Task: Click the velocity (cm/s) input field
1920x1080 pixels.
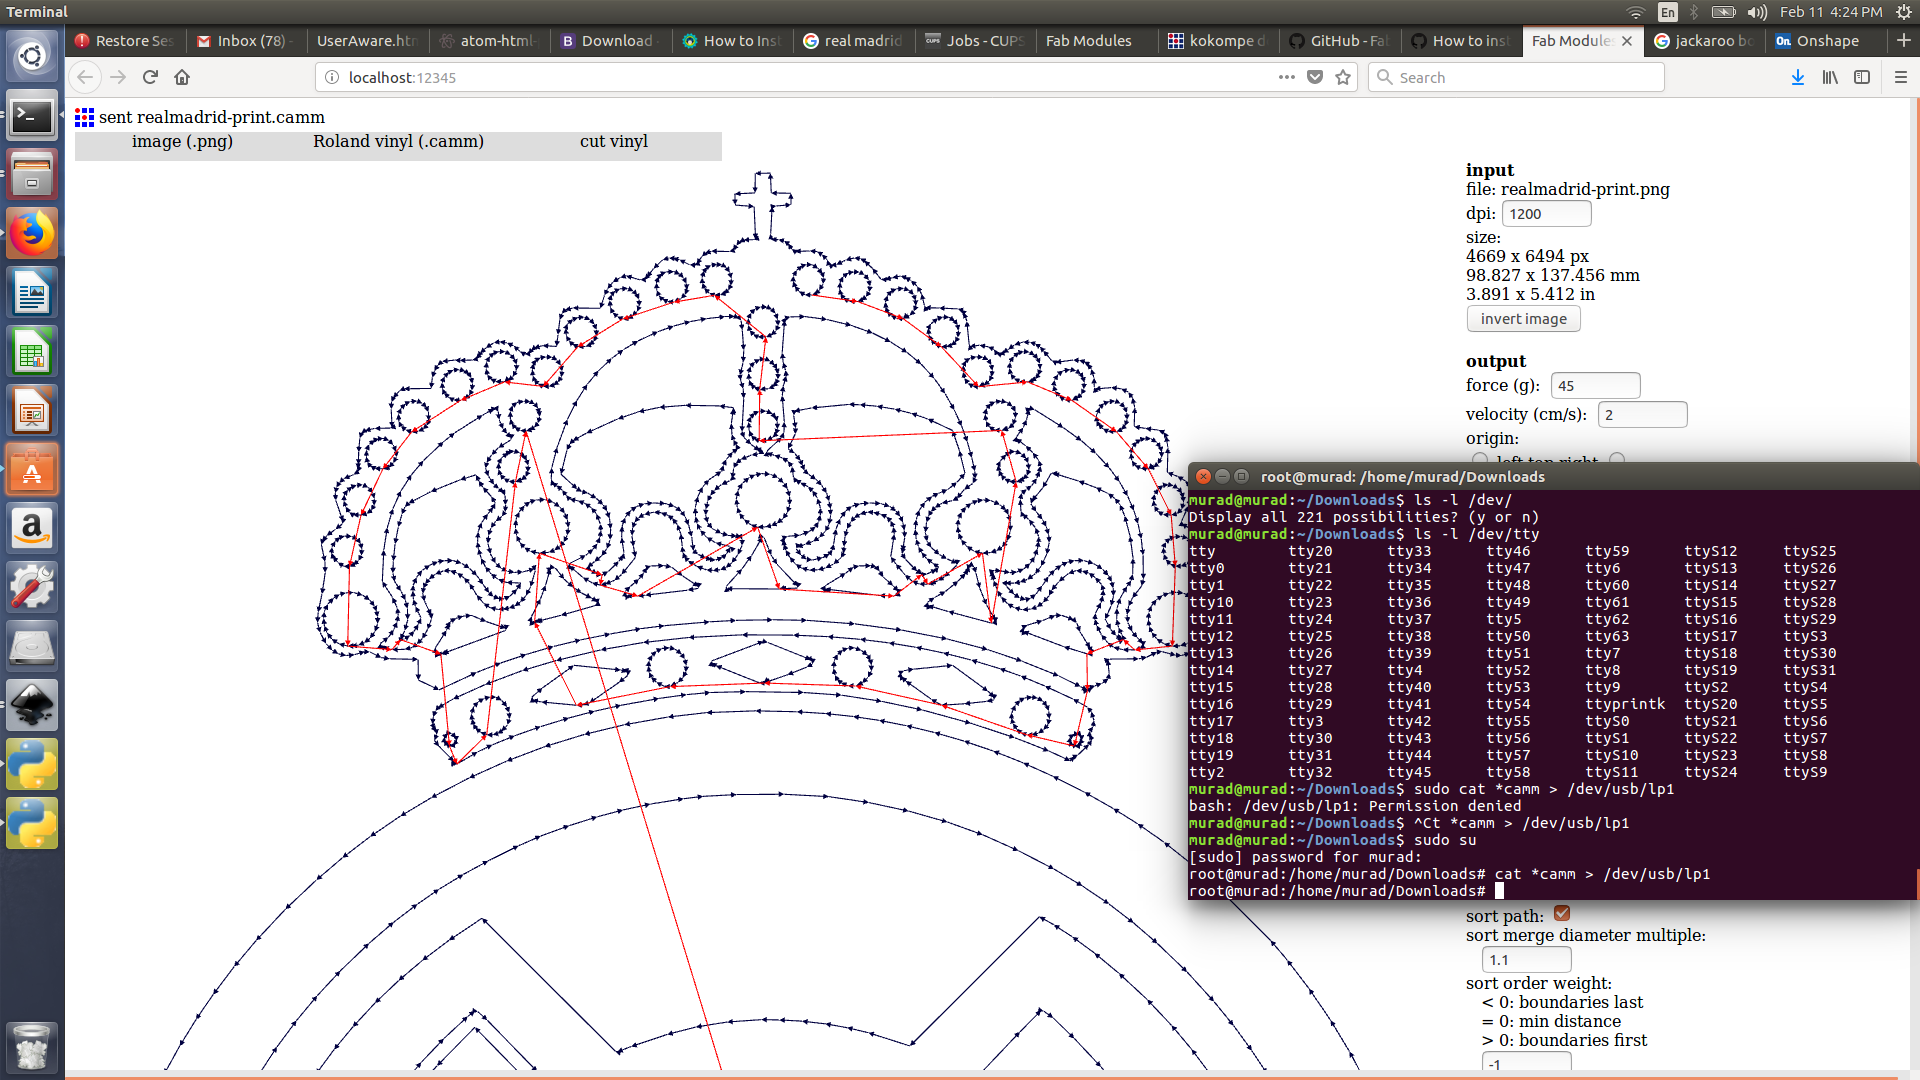Action: point(1642,415)
